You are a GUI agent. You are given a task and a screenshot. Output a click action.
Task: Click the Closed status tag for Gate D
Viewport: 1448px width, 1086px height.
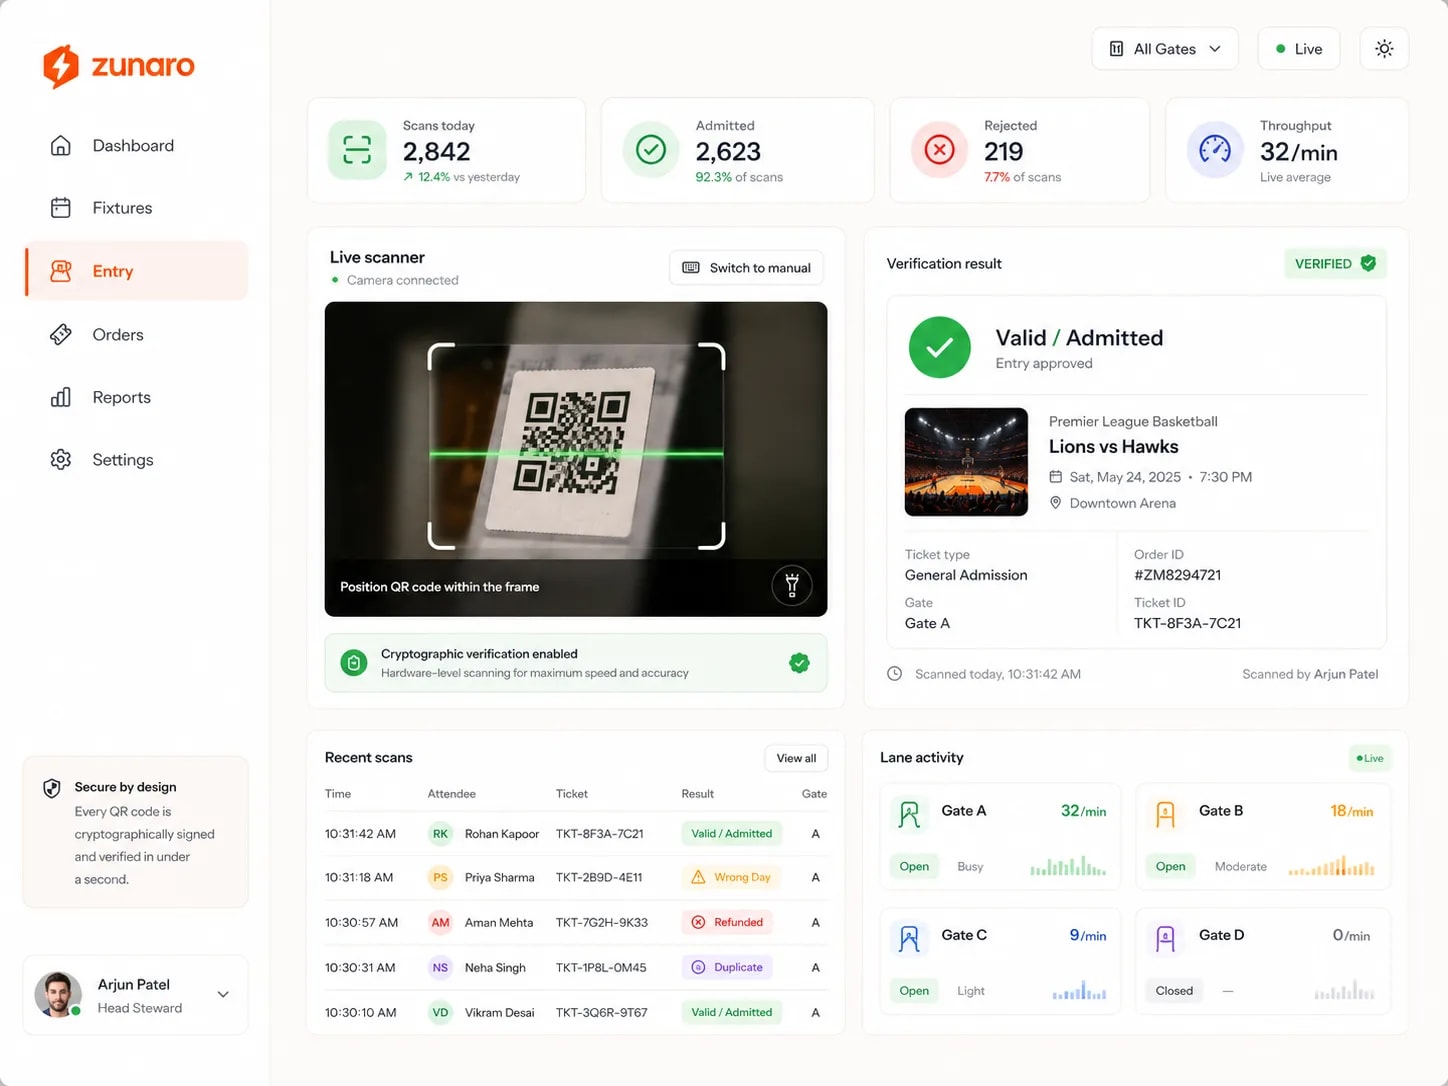tap(1174, 990)
